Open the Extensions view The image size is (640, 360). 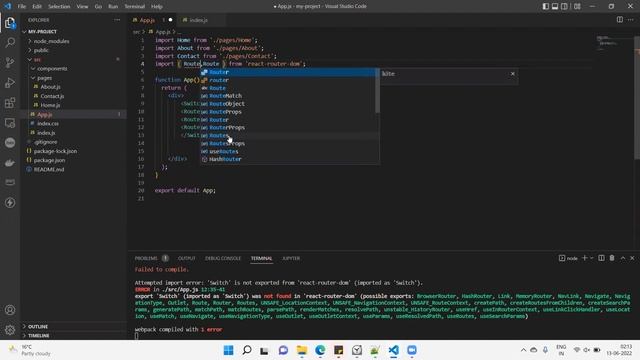click(10, 102)
